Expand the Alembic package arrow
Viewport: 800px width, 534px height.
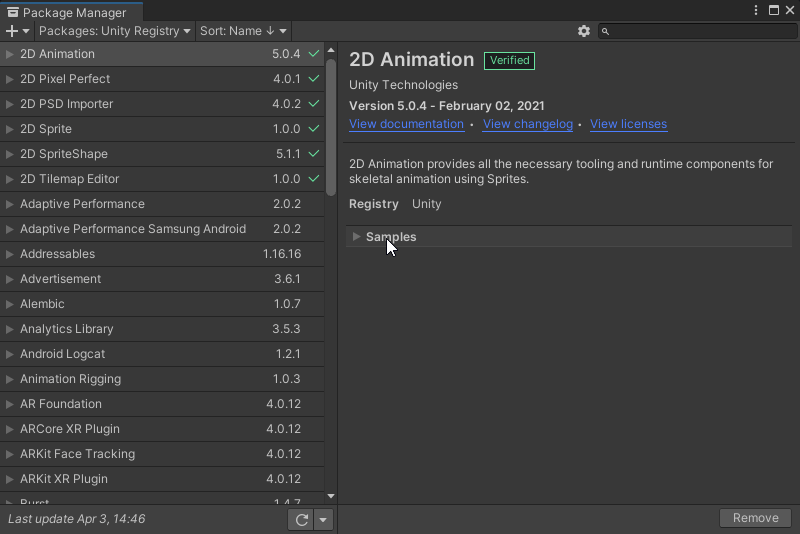(9, 304)
